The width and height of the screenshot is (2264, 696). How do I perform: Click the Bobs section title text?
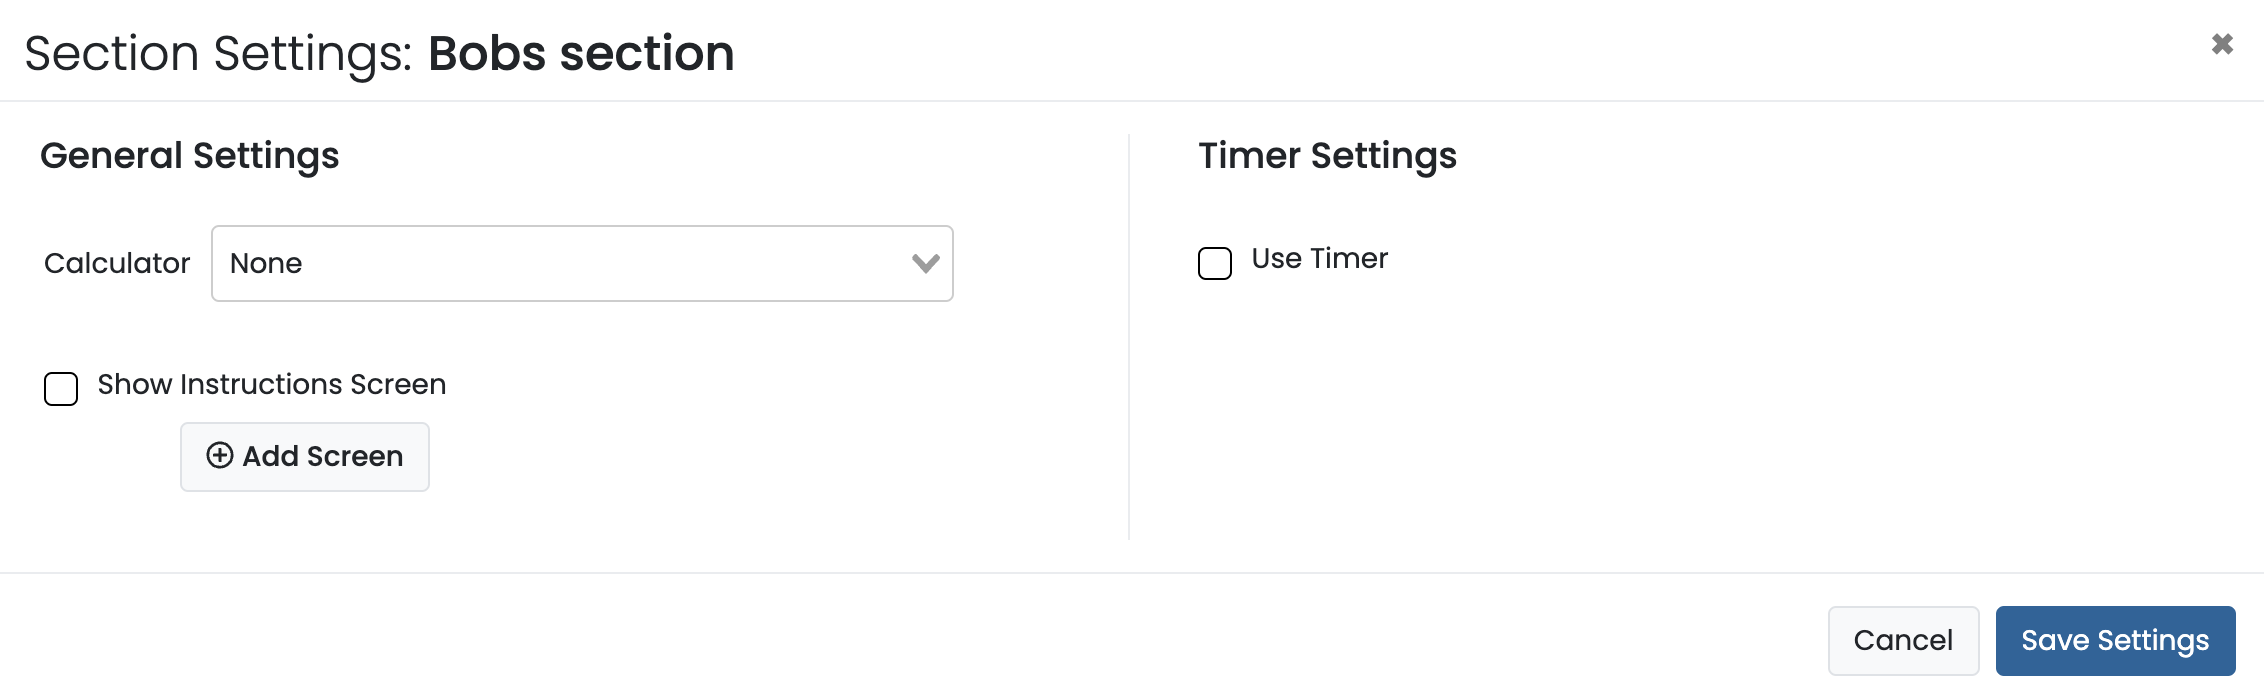tap(581, 54)
